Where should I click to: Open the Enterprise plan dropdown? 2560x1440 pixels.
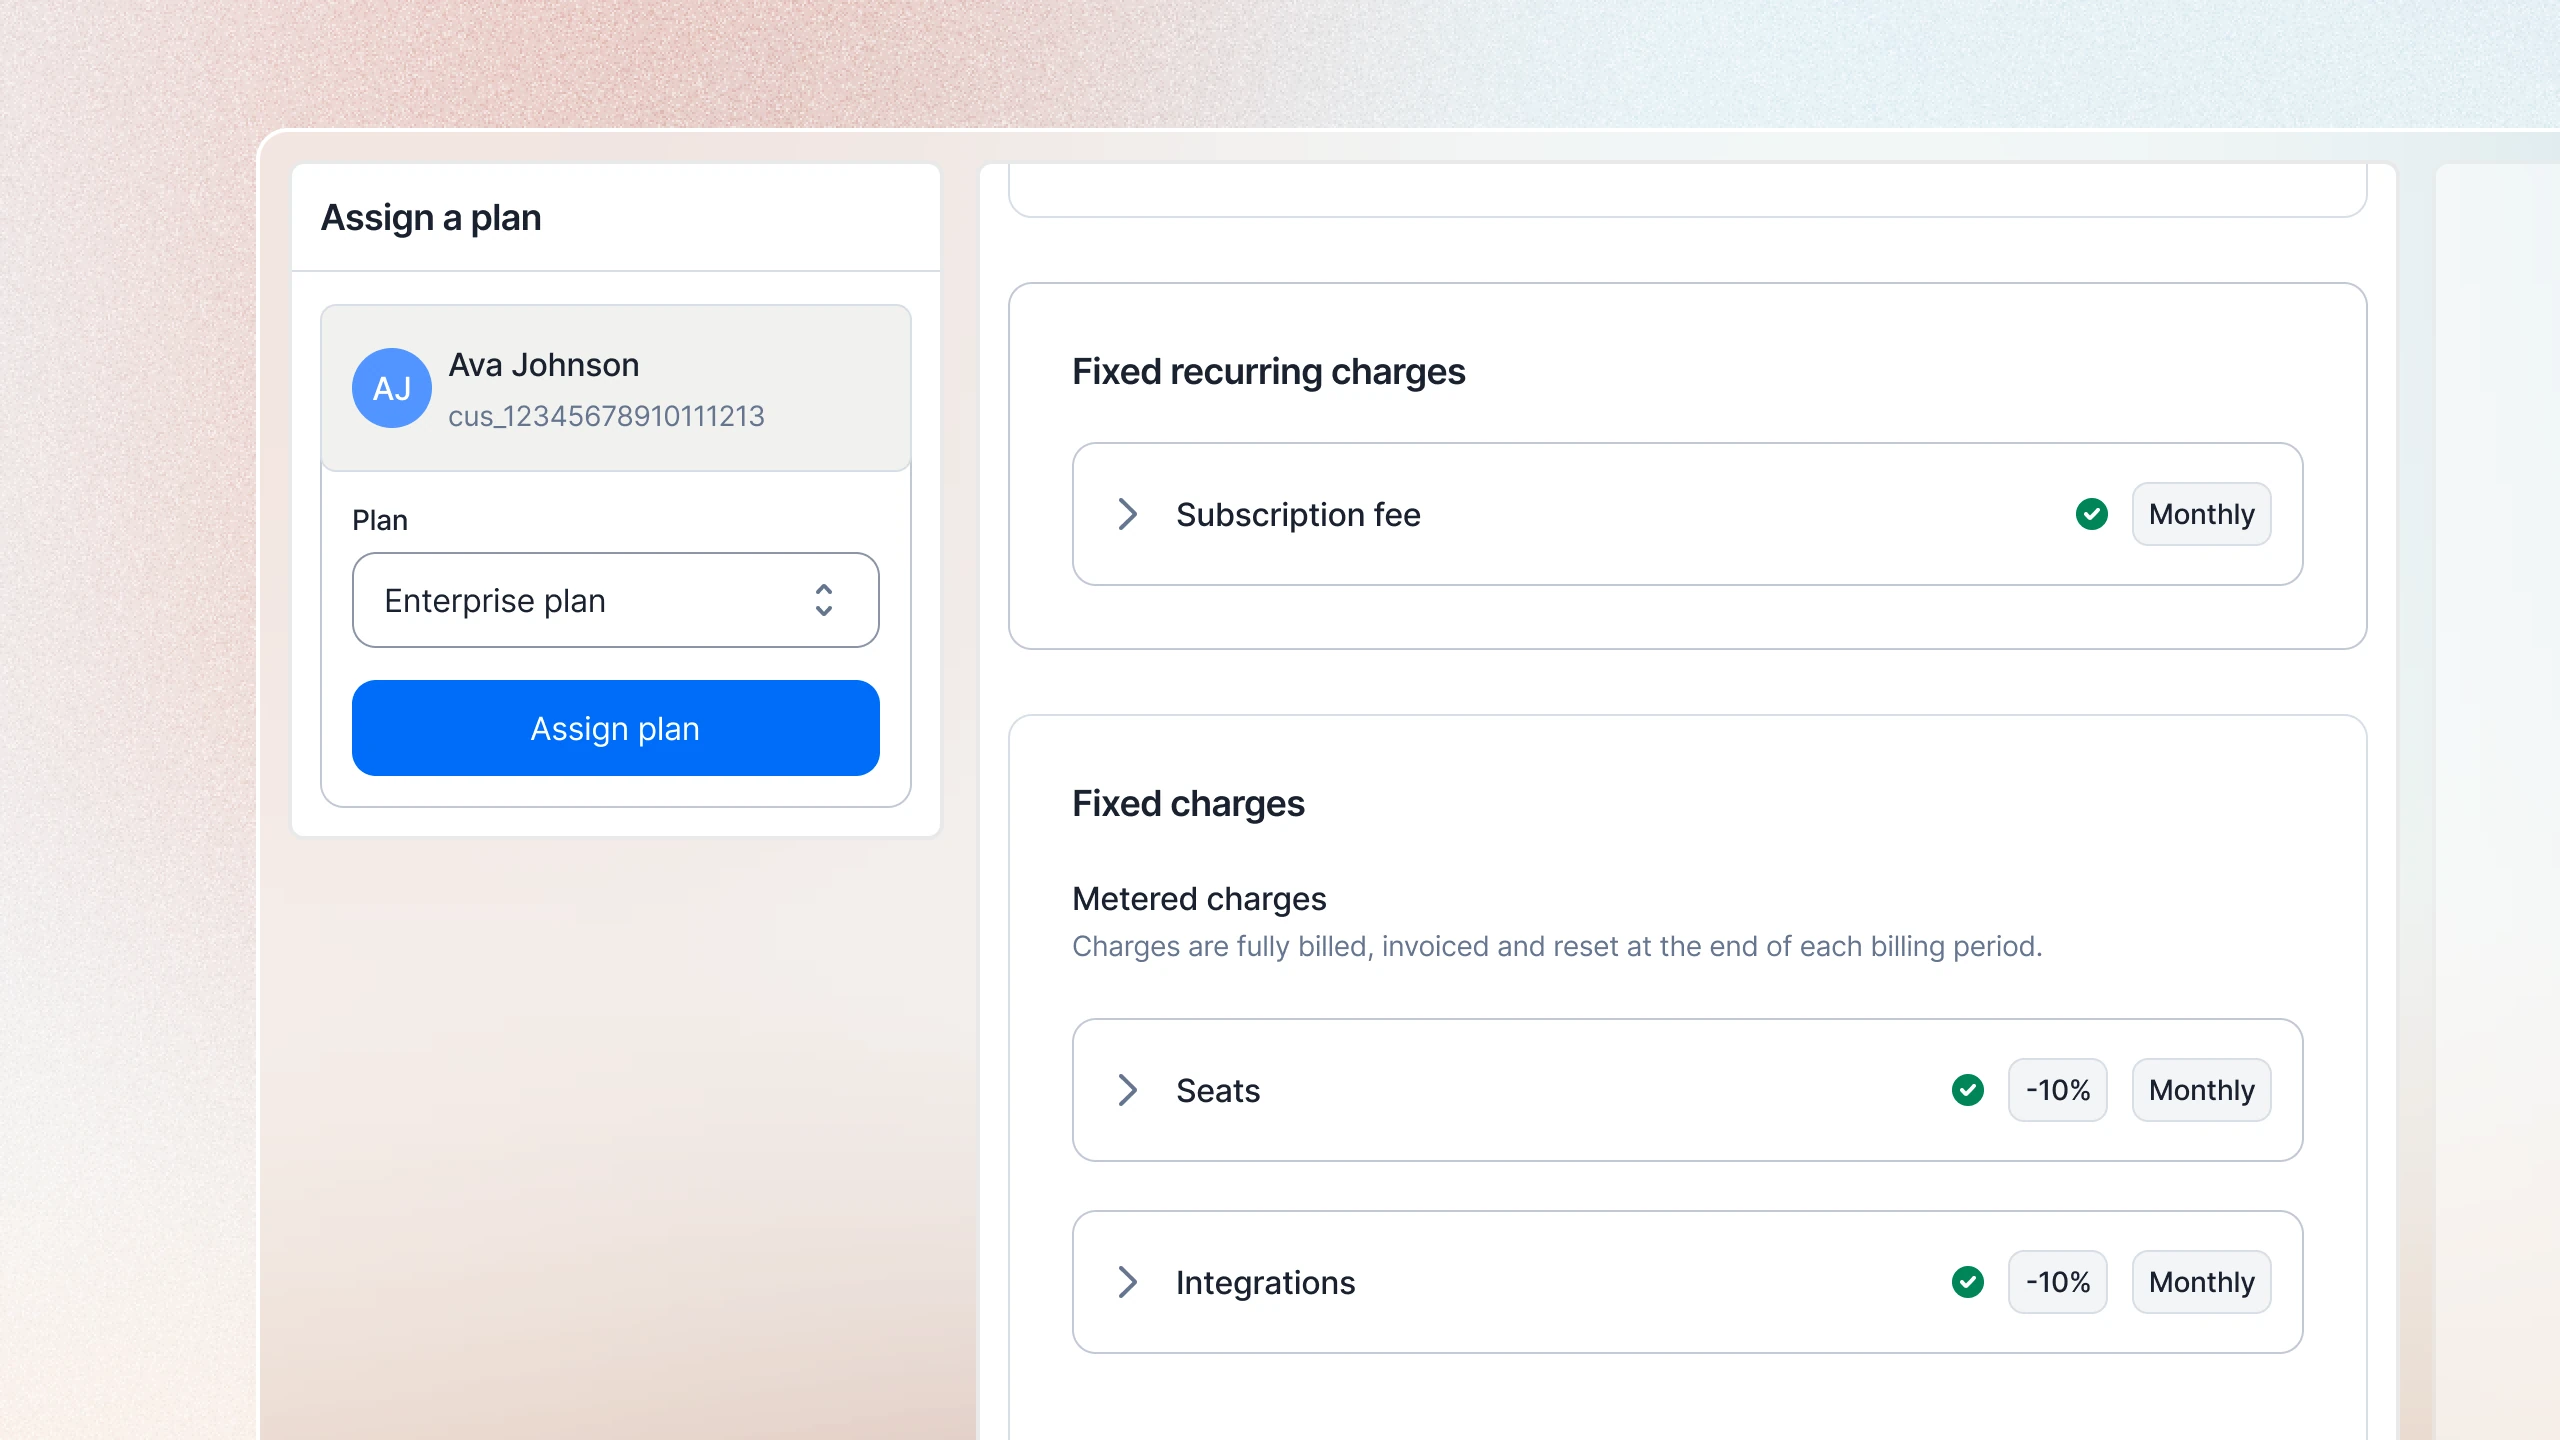pyautogui.click(x=616, y=600)
